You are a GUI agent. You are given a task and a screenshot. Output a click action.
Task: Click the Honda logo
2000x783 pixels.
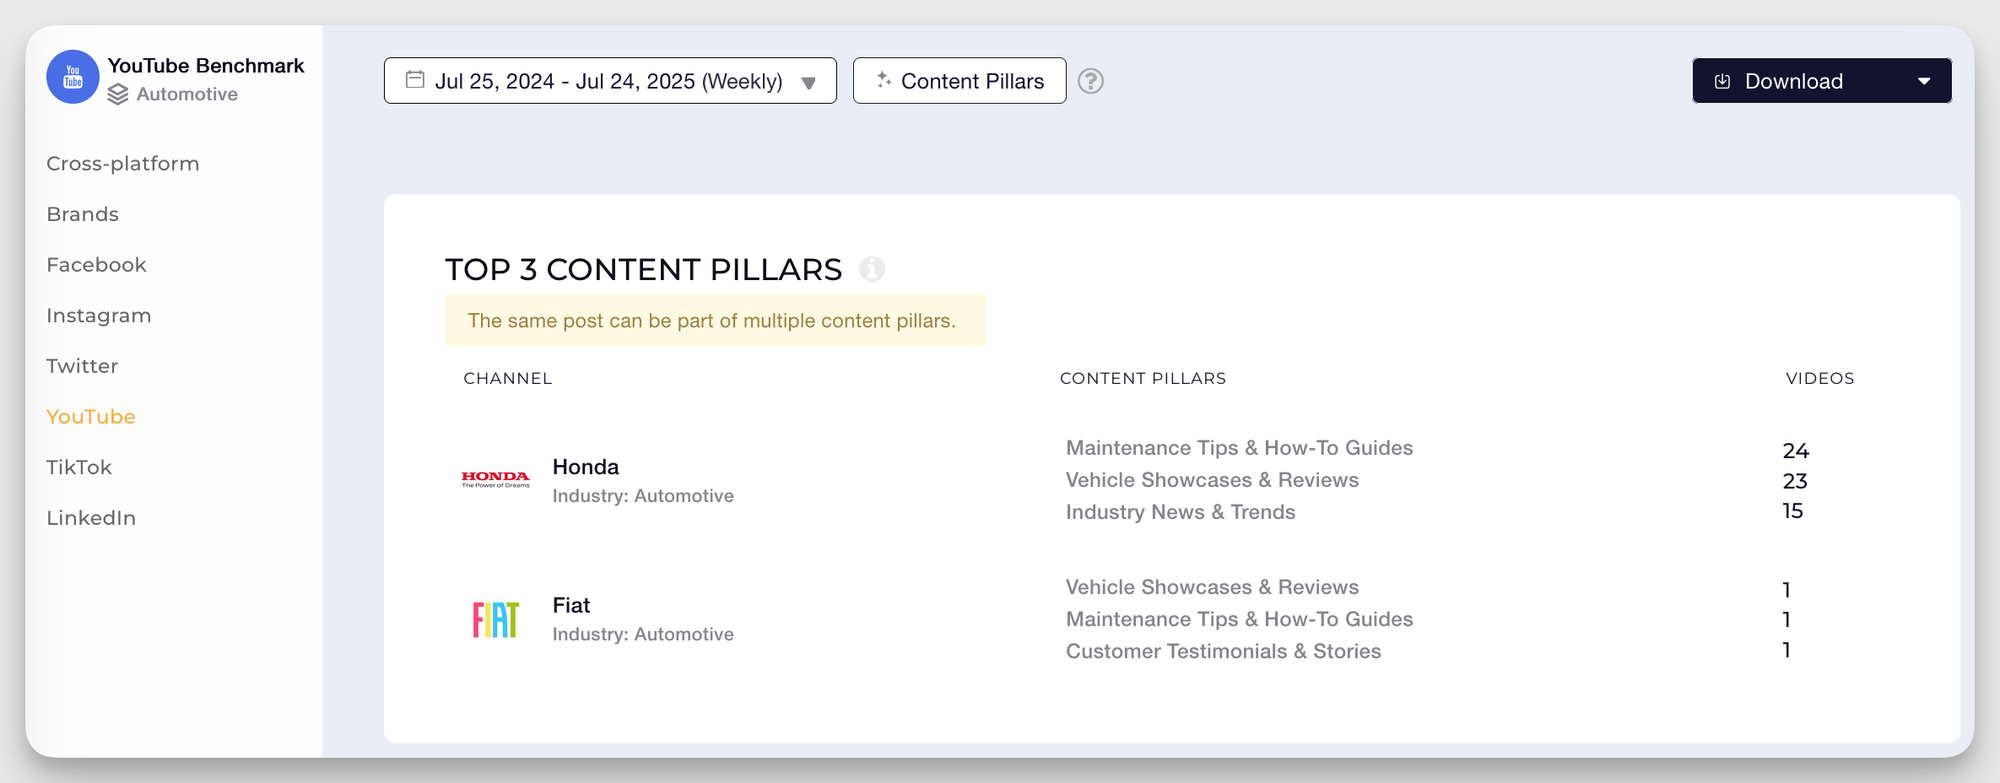tap(496, 479)
